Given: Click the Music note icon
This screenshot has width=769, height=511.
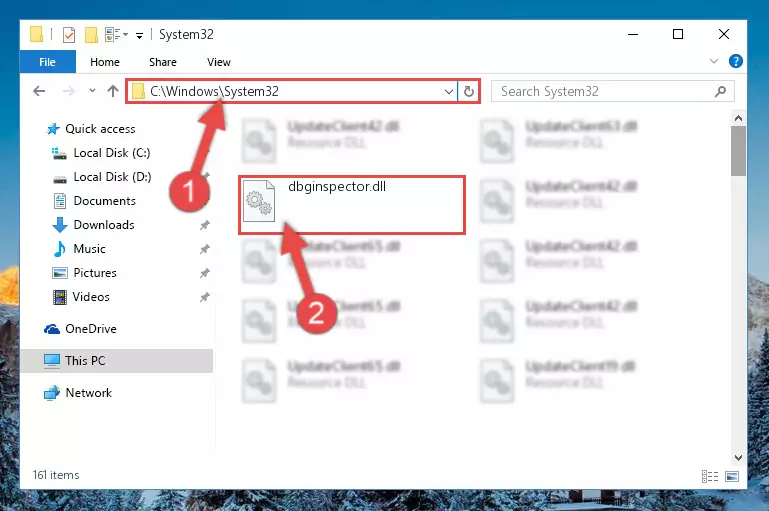Looking at the screenshot, I should point(59,249).
